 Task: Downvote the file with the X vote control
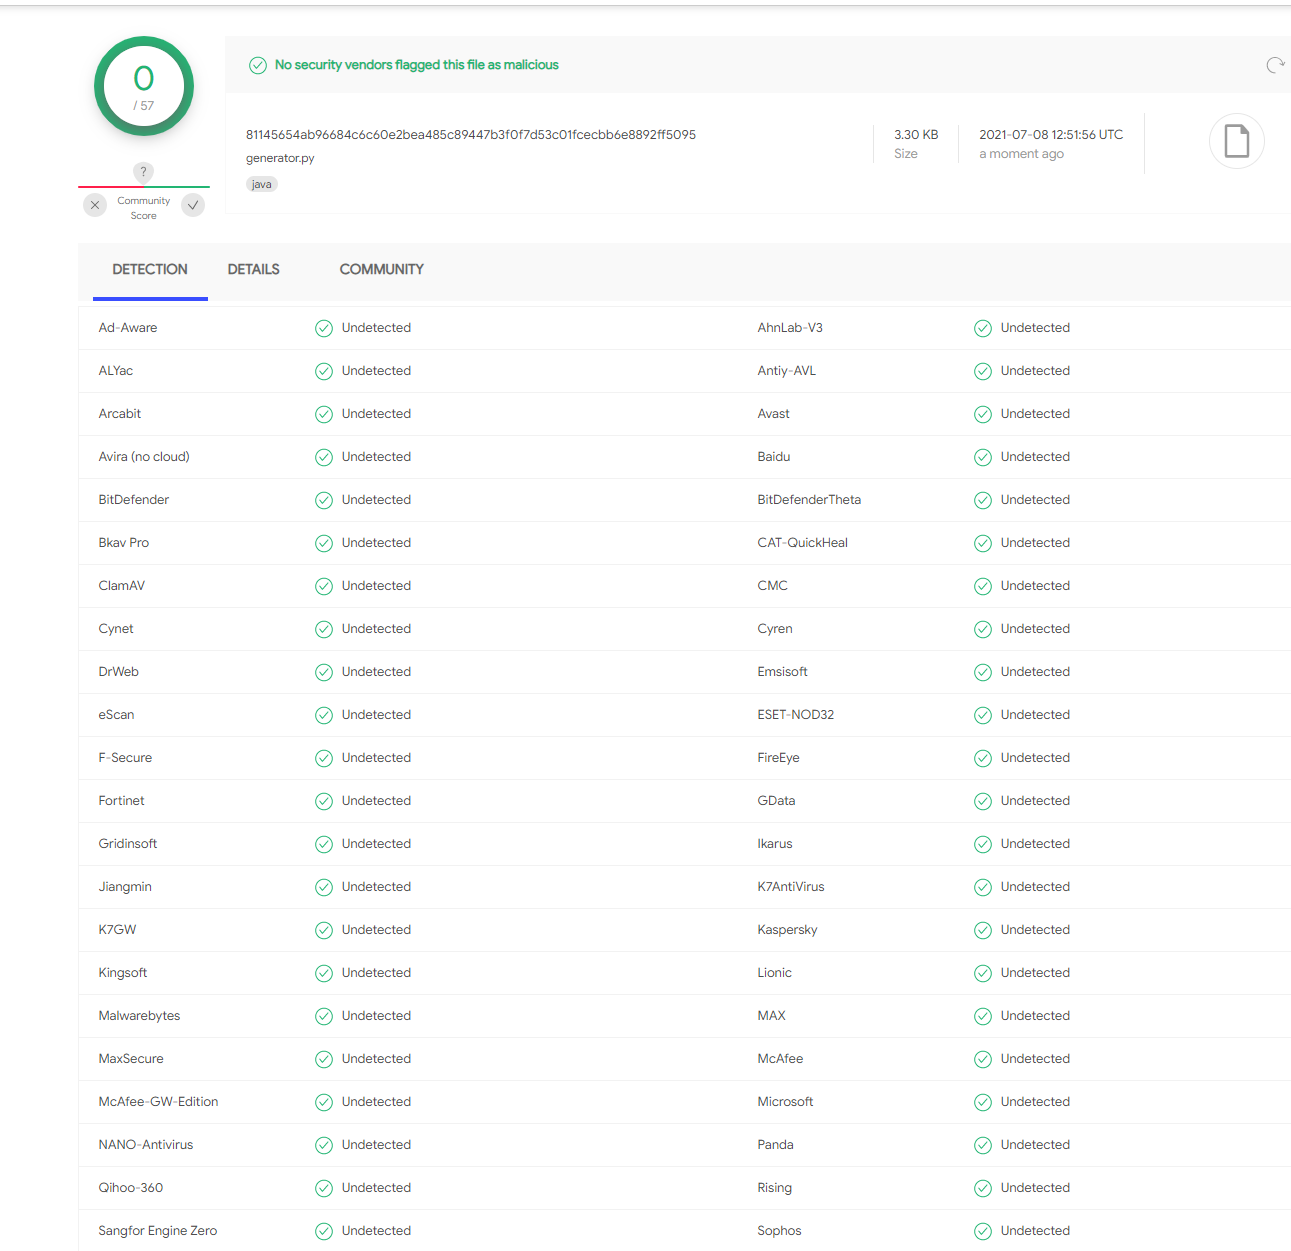tap(94, 205)
